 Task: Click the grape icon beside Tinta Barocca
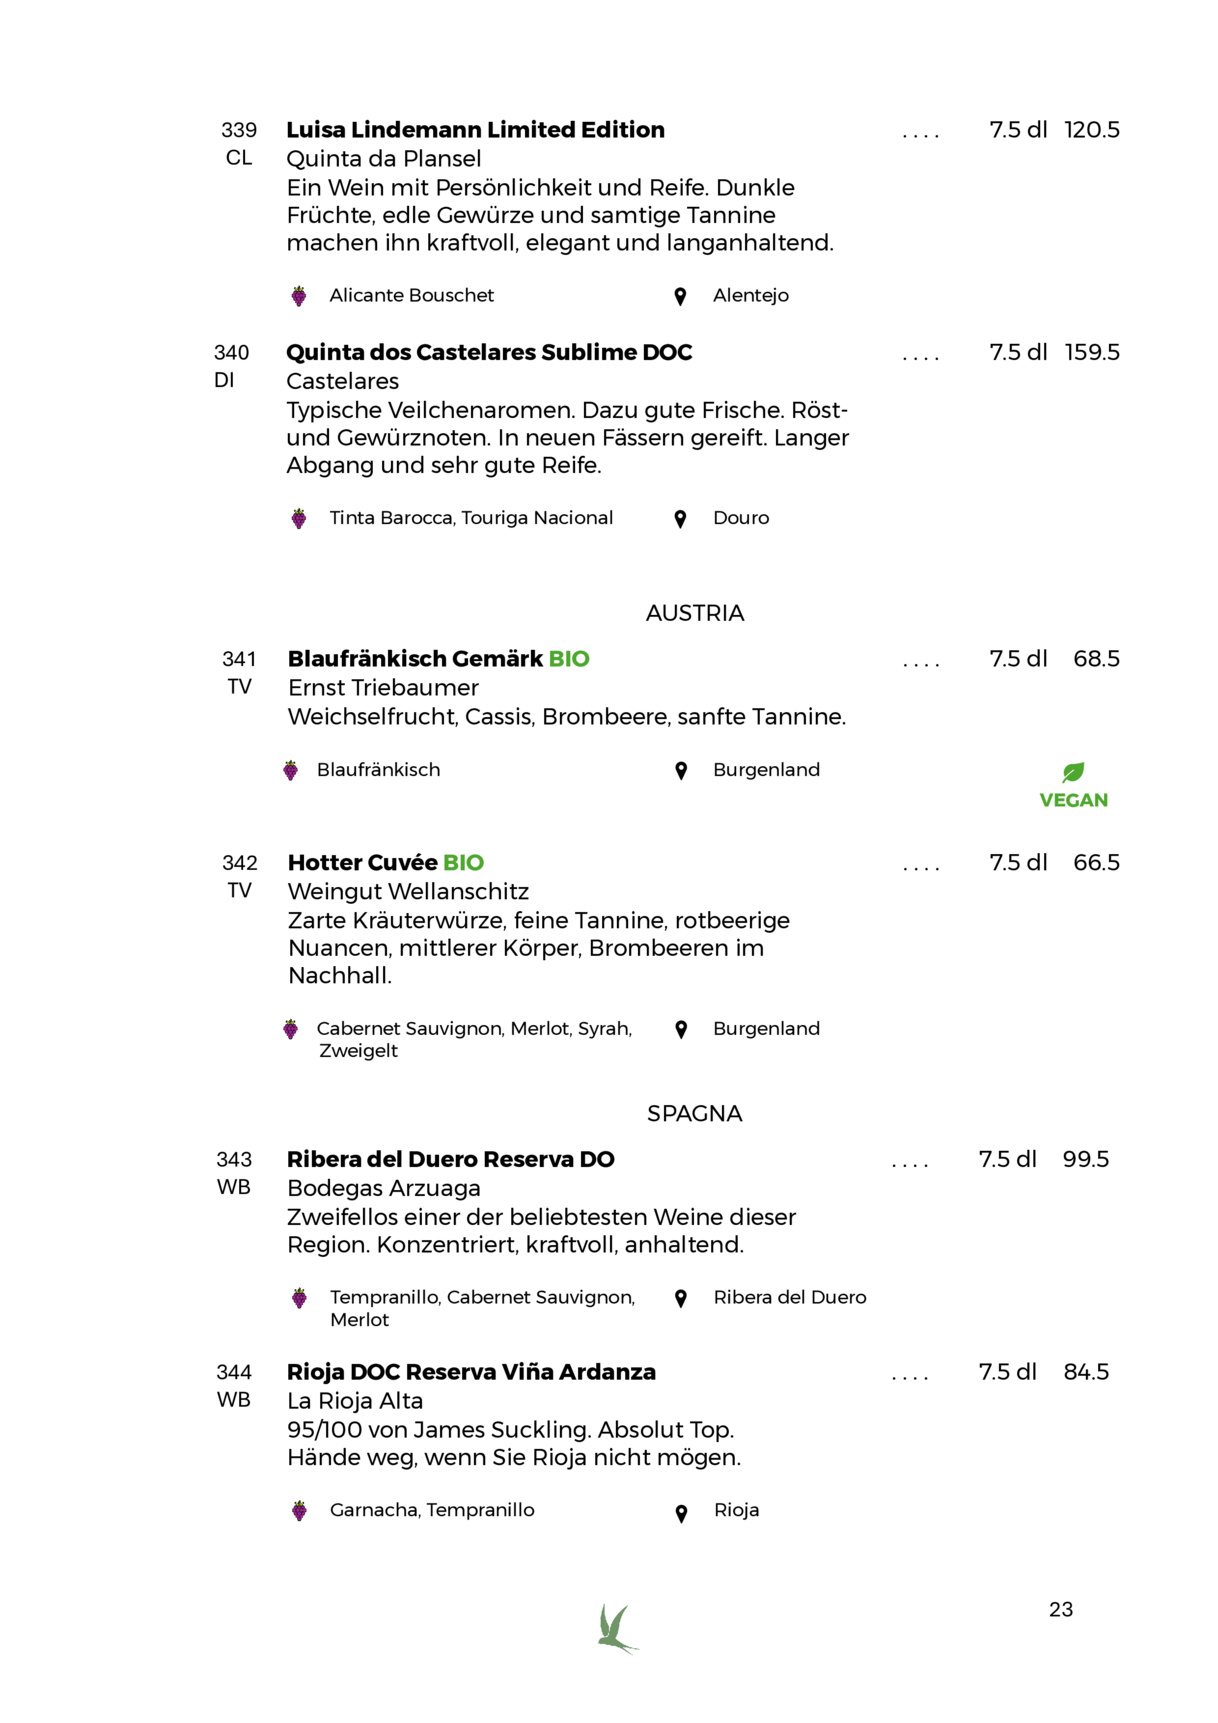(298, 519)
